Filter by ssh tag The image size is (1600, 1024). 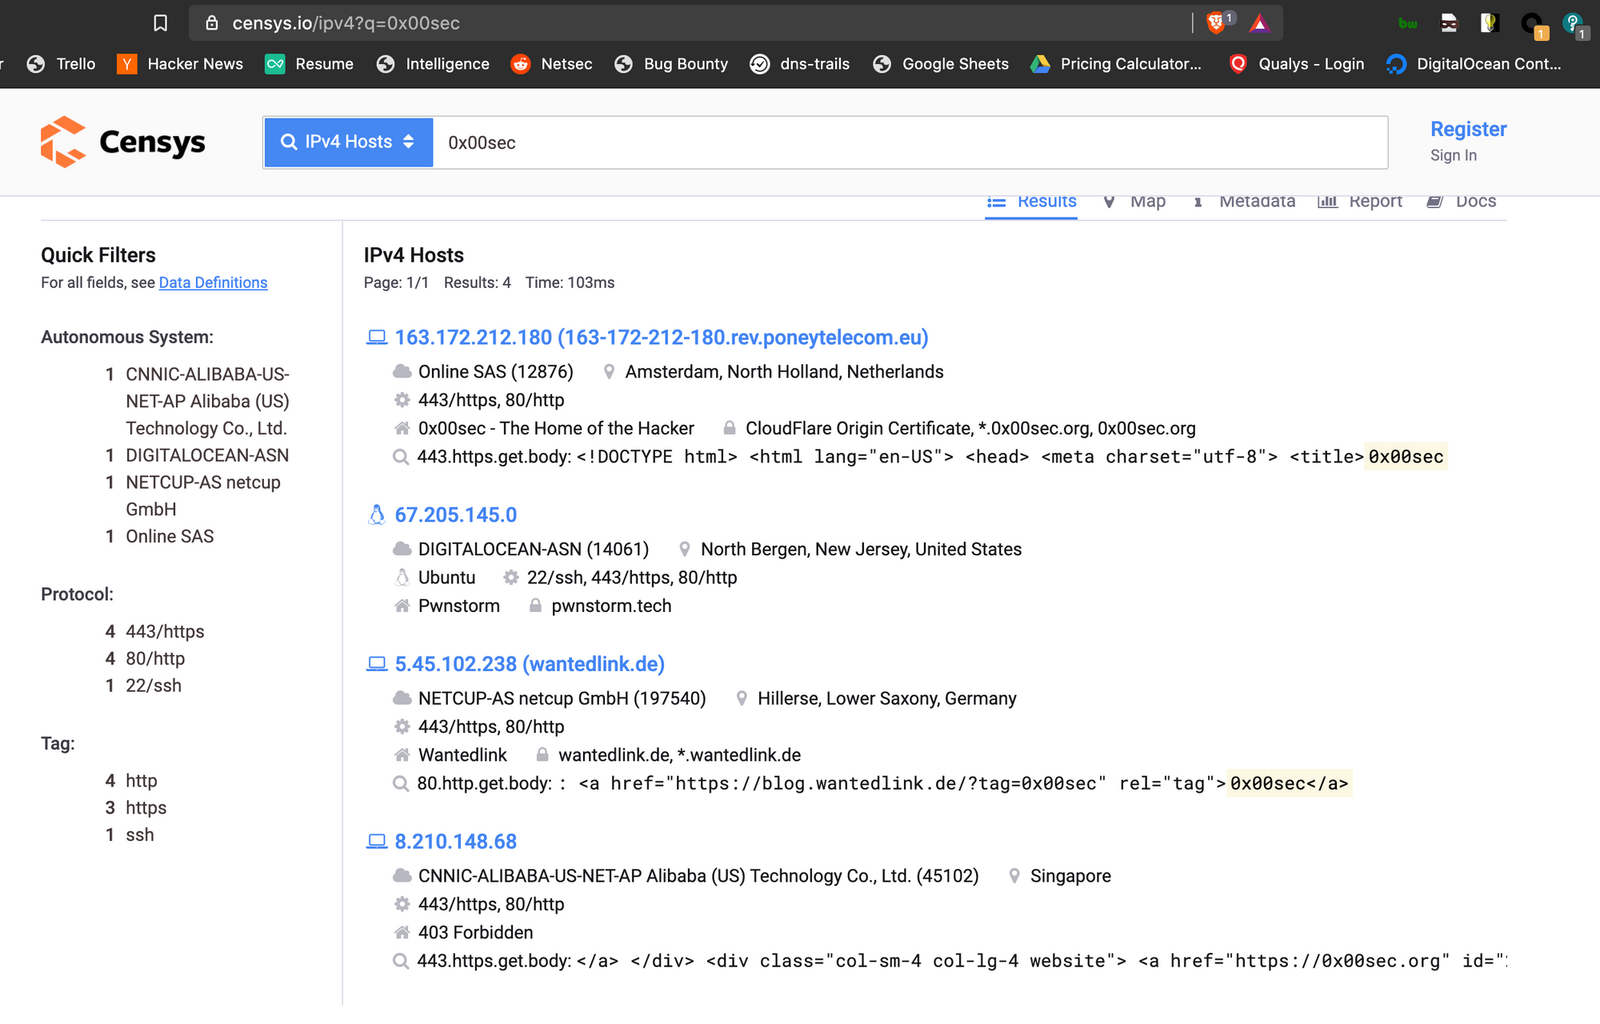[140, 835]
